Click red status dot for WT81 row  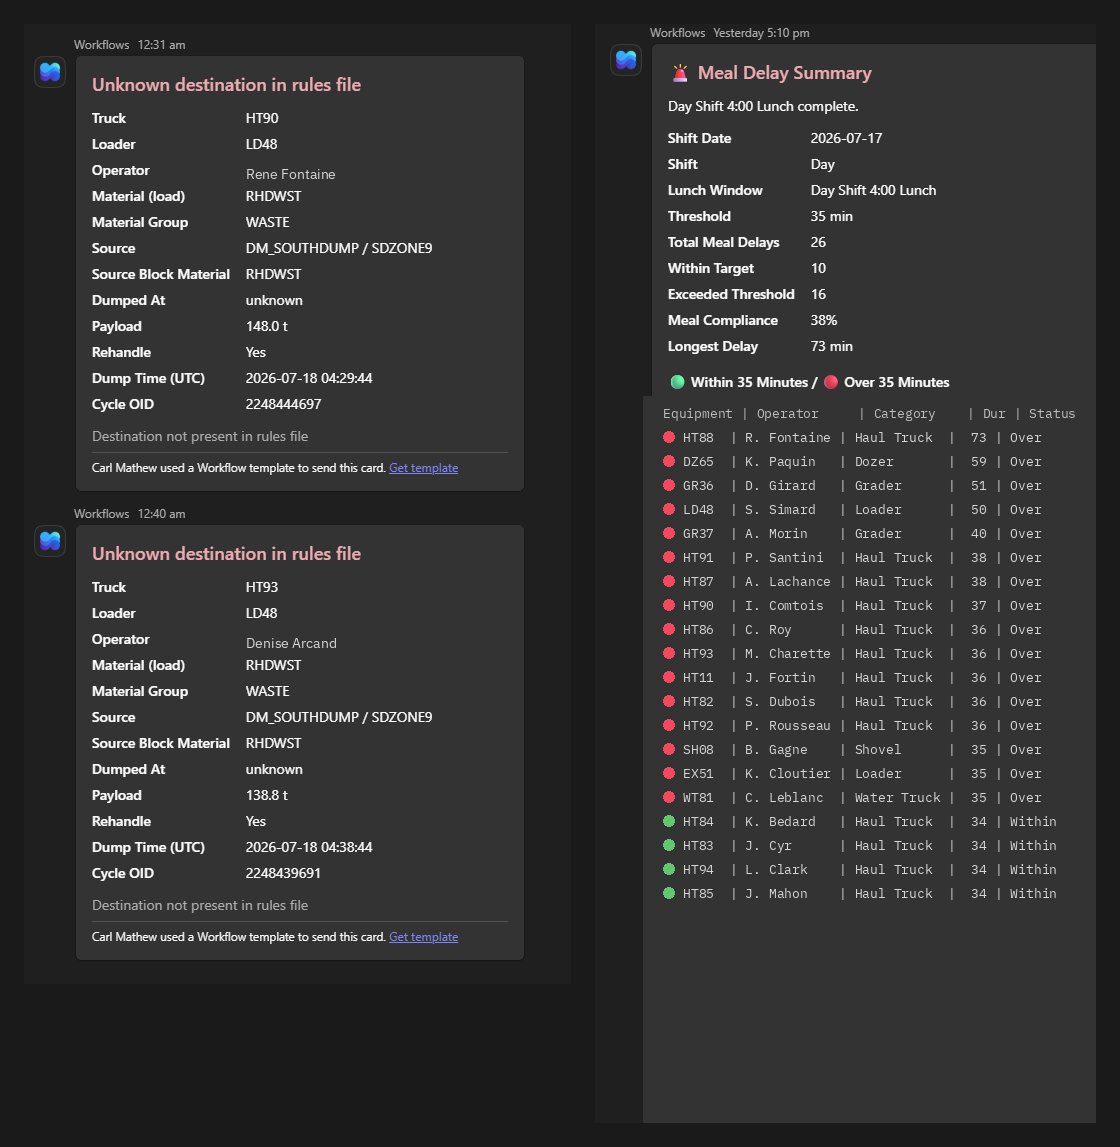coord(669,797)
